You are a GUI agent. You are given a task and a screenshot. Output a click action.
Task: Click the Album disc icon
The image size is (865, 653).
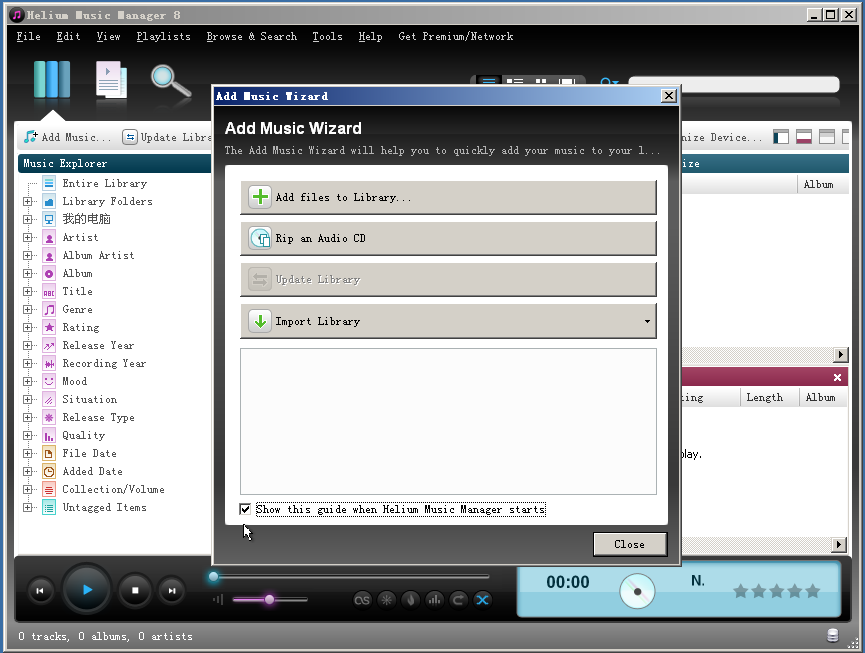click(x=49, y=274)
